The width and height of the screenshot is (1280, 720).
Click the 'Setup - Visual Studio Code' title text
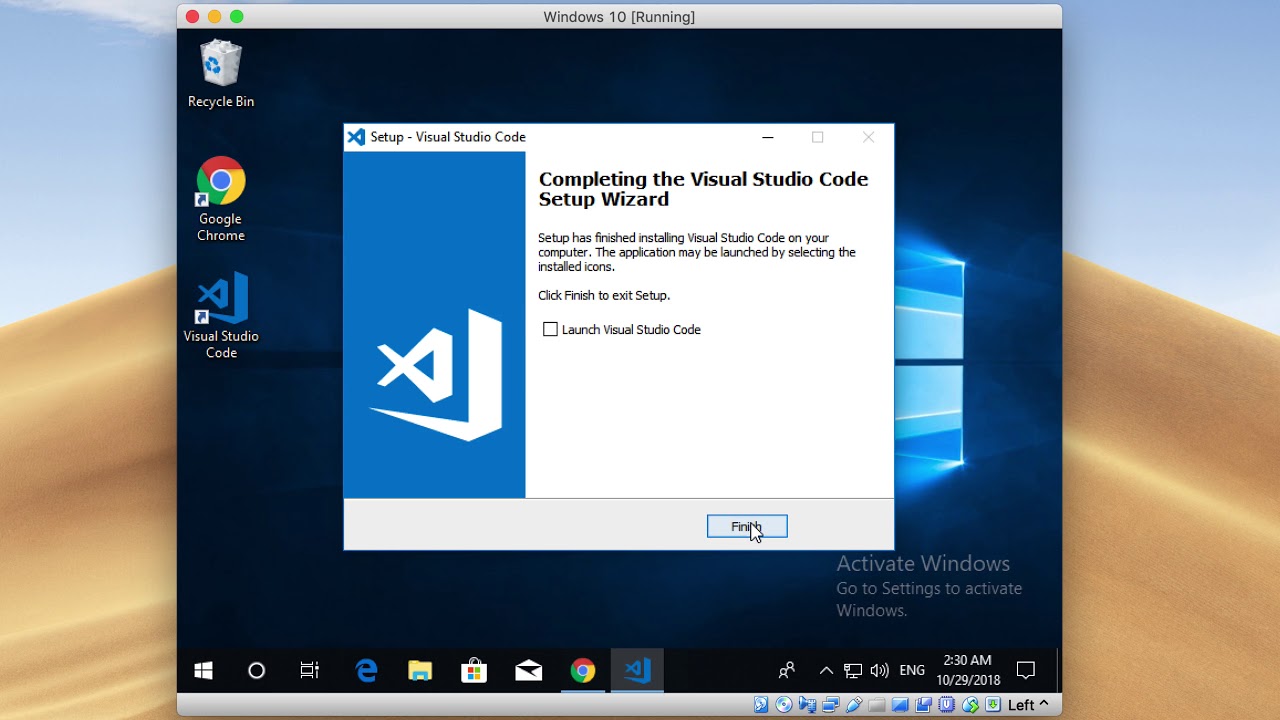click(x=448, y=137)
